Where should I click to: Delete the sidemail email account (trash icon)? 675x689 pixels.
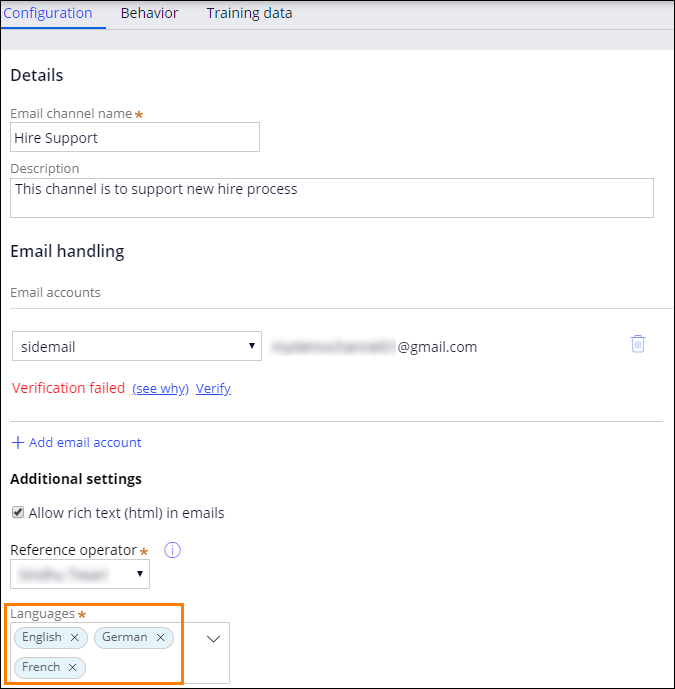pyautogui.click(x=638, y=344)
